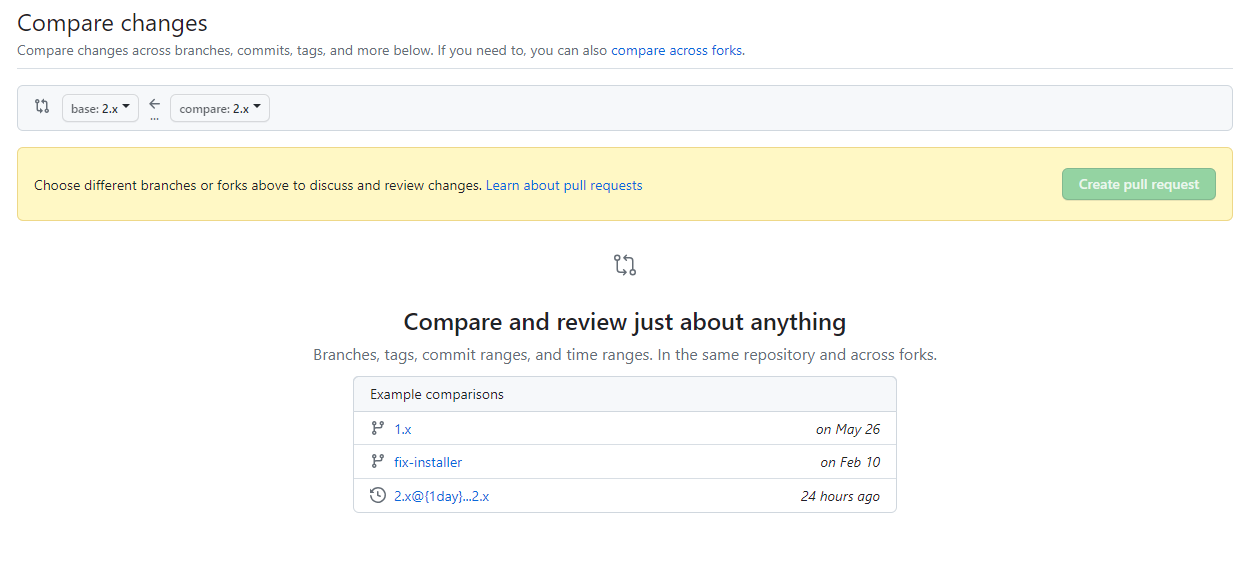This screenshot has height=583, width=1248.
Task: Click the branch icon beside fix-installer
Action: [x=377, y=461]
